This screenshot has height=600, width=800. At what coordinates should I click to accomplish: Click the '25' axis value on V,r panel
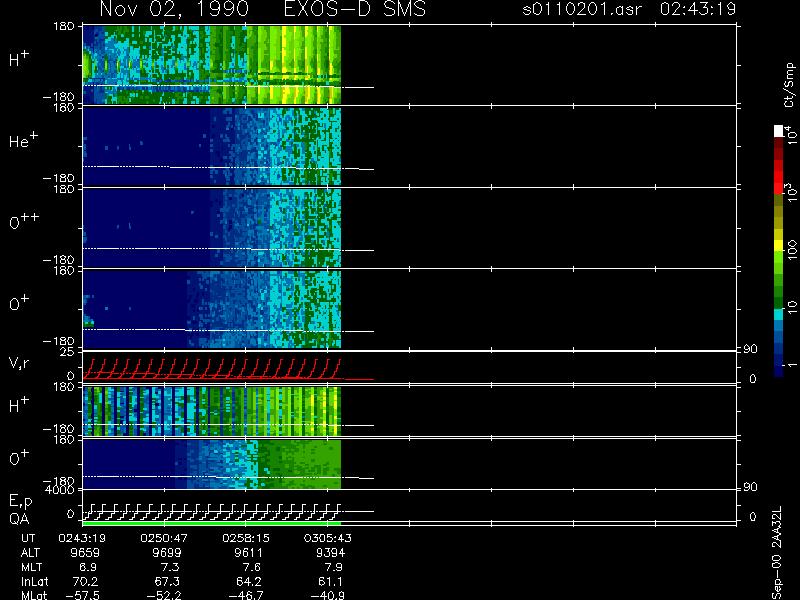(68, 352)
